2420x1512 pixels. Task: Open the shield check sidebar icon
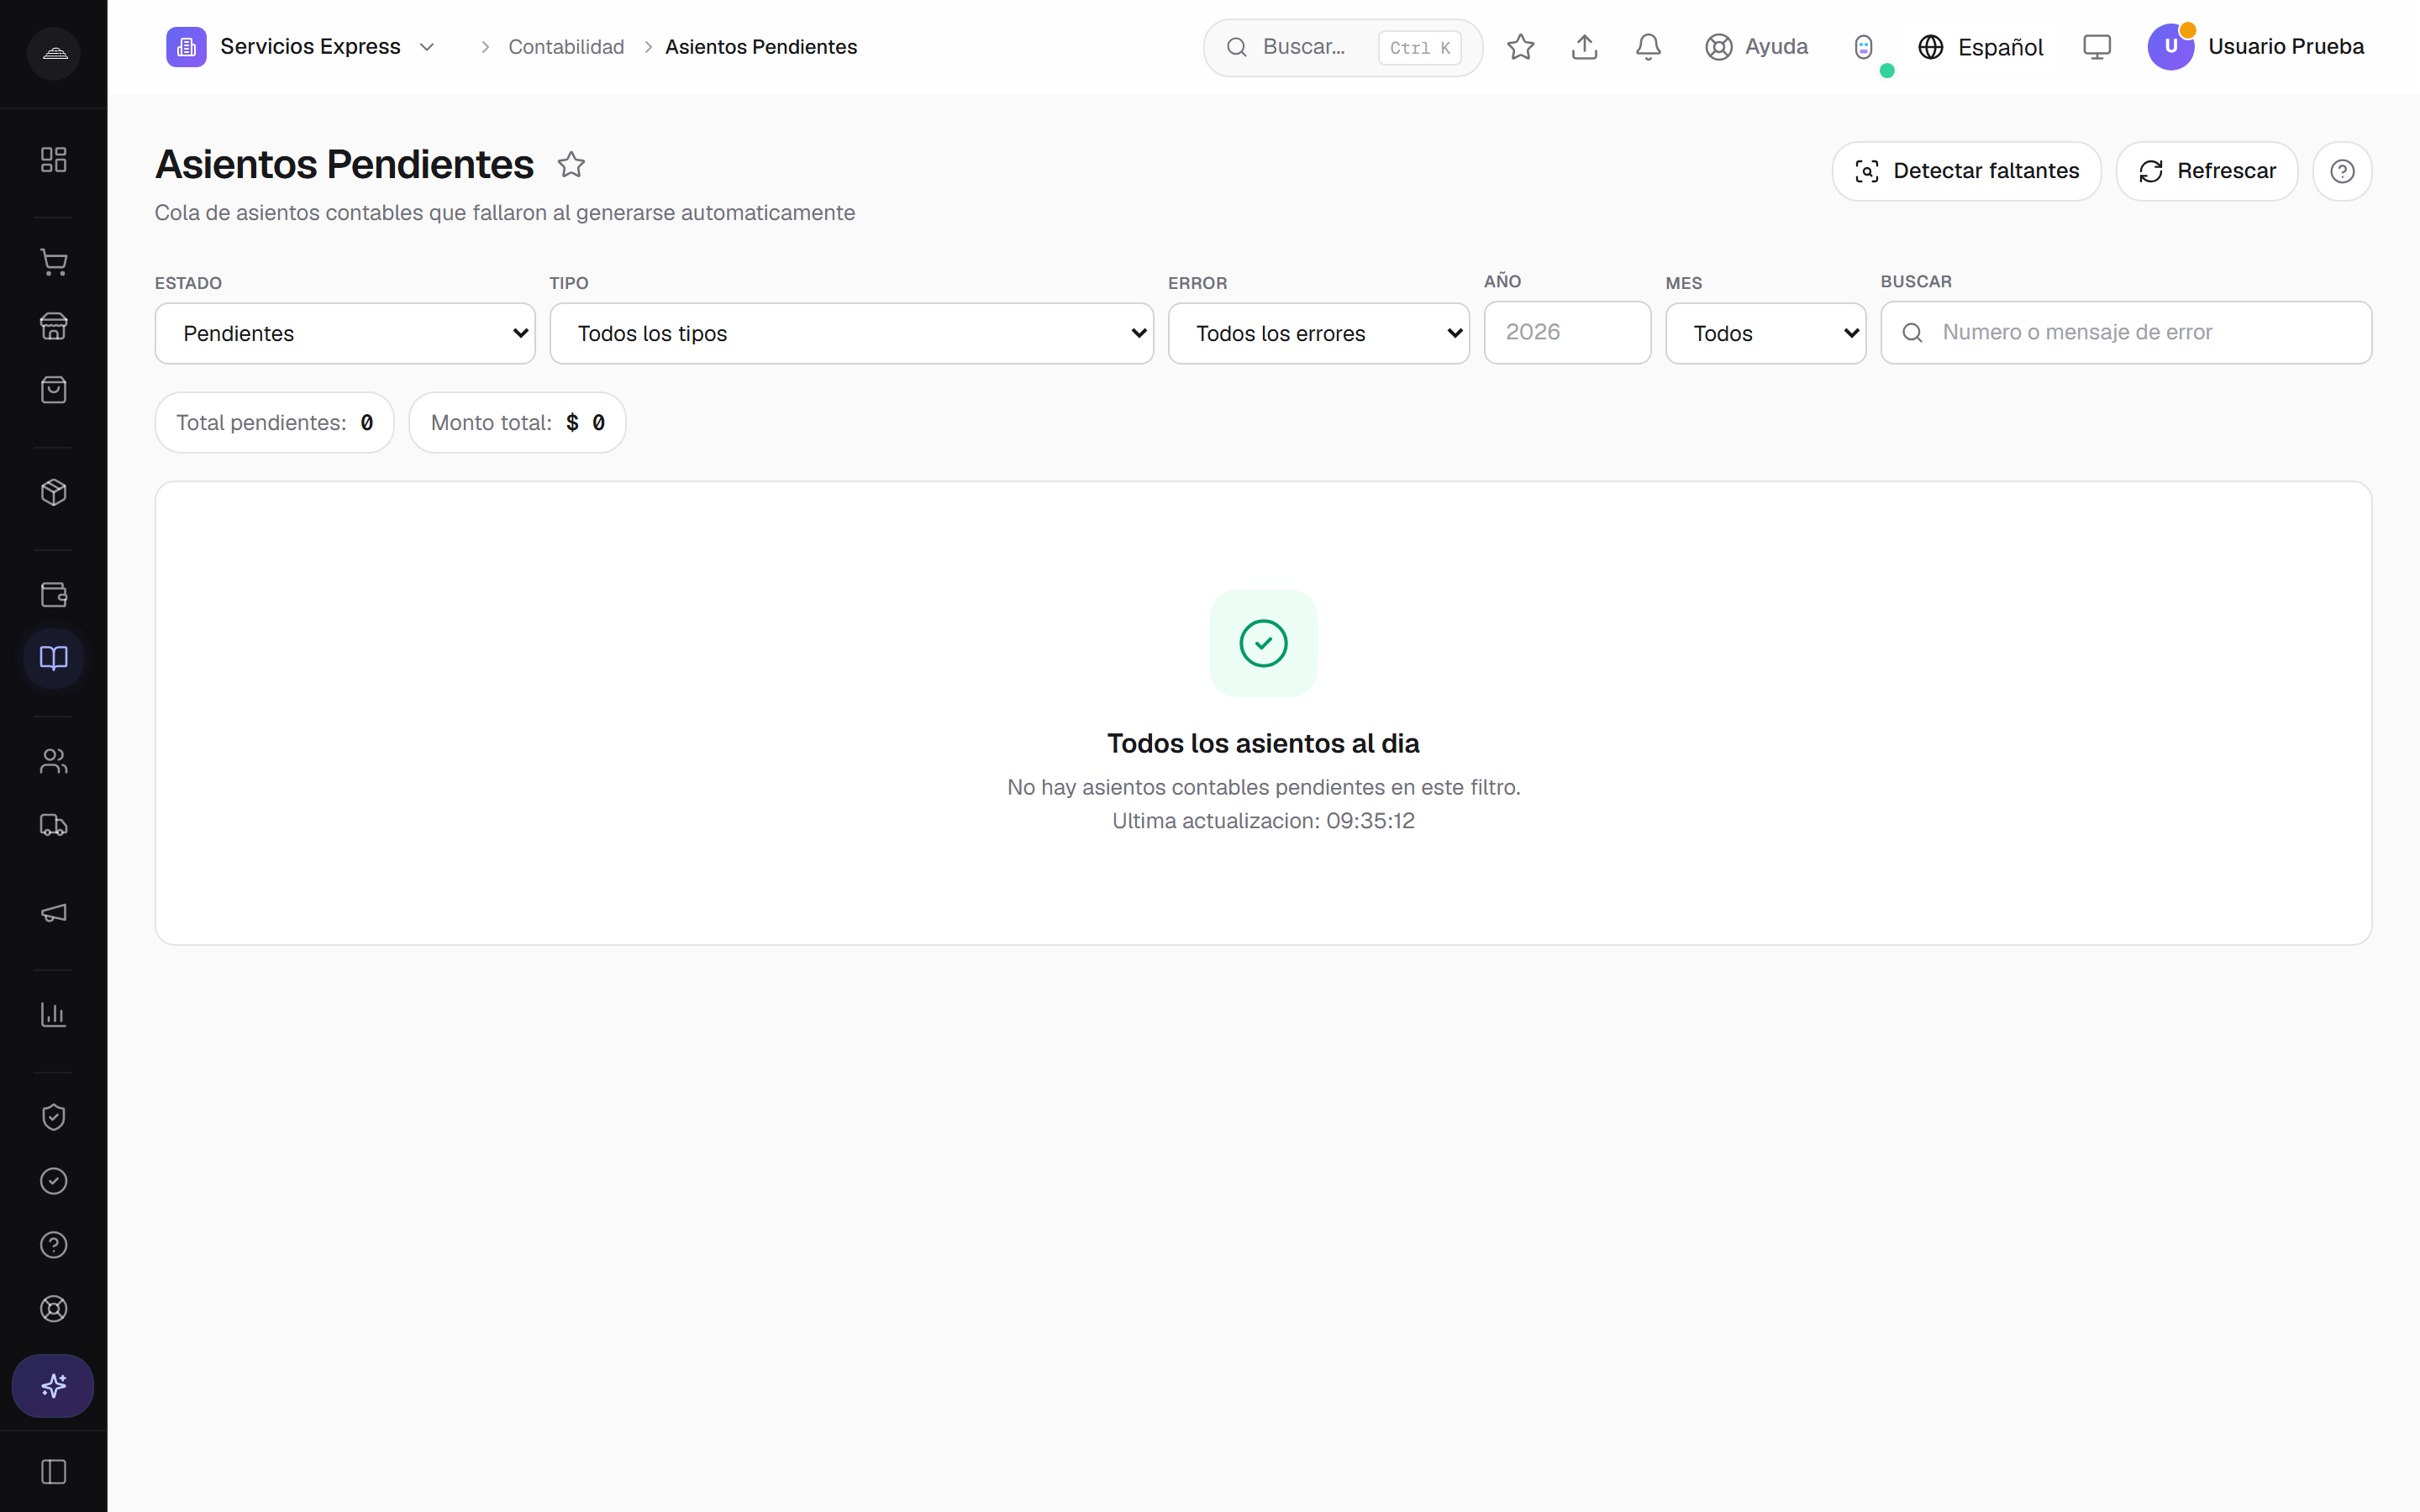click(54, 1117)
